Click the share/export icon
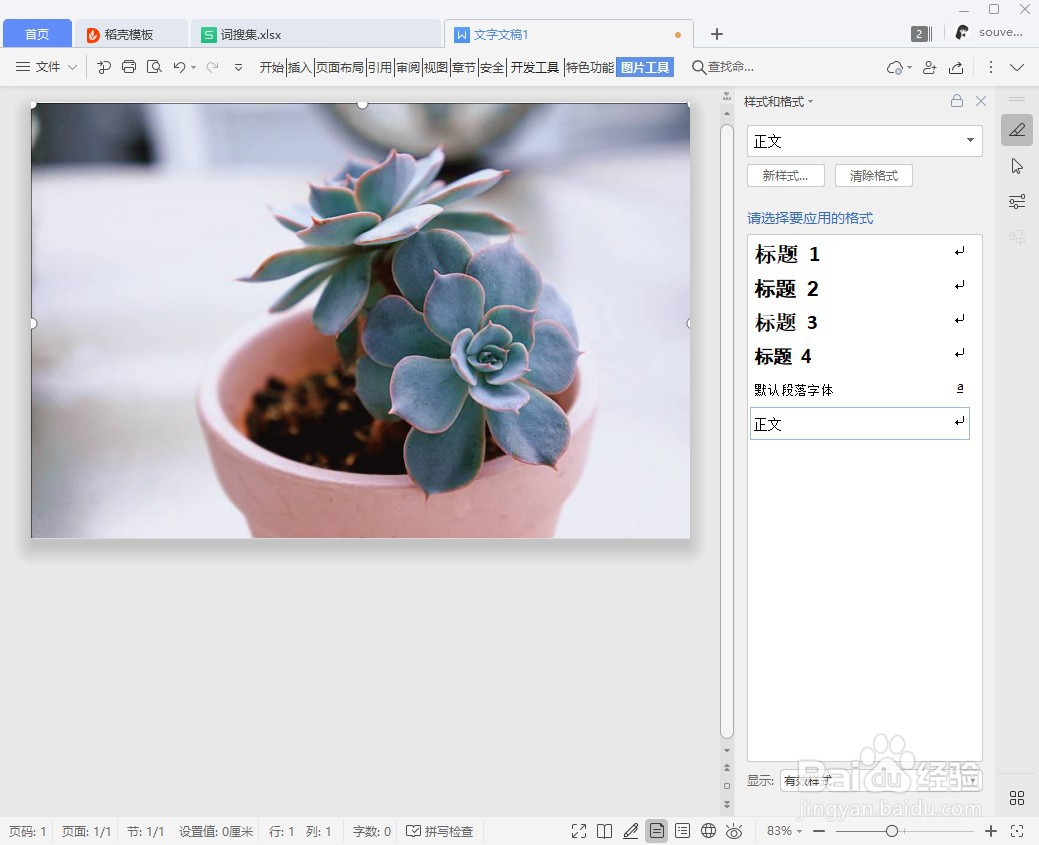The width and height of the screenshot is (1039, 845). [x=956, y=68]
